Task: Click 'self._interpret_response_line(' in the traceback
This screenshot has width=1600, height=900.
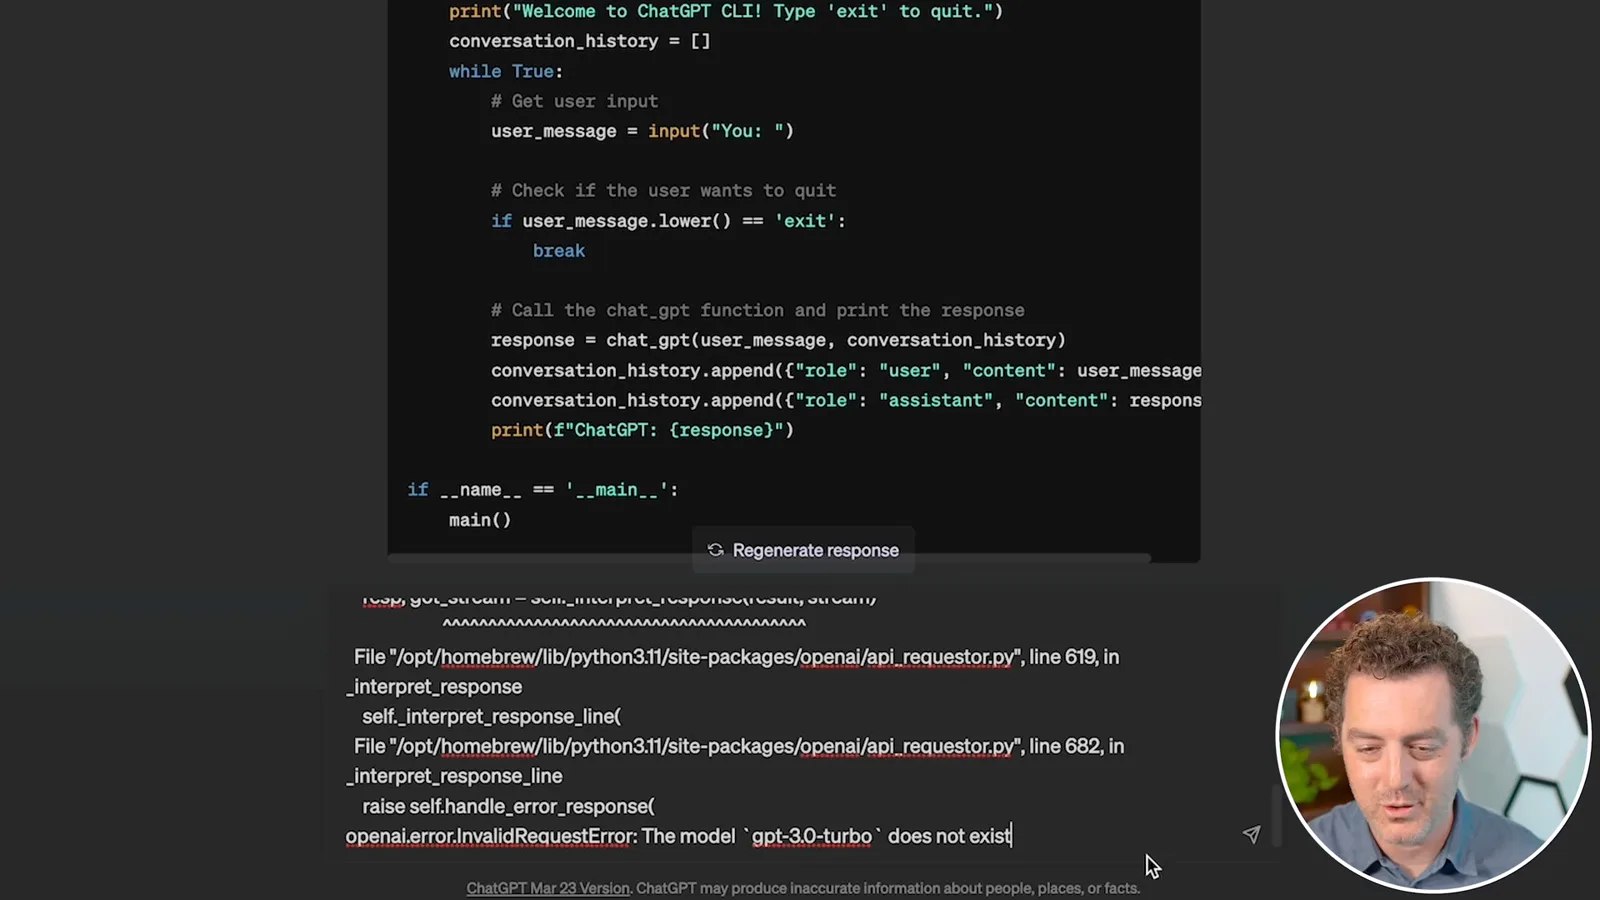Action: (x=491, y=717)
